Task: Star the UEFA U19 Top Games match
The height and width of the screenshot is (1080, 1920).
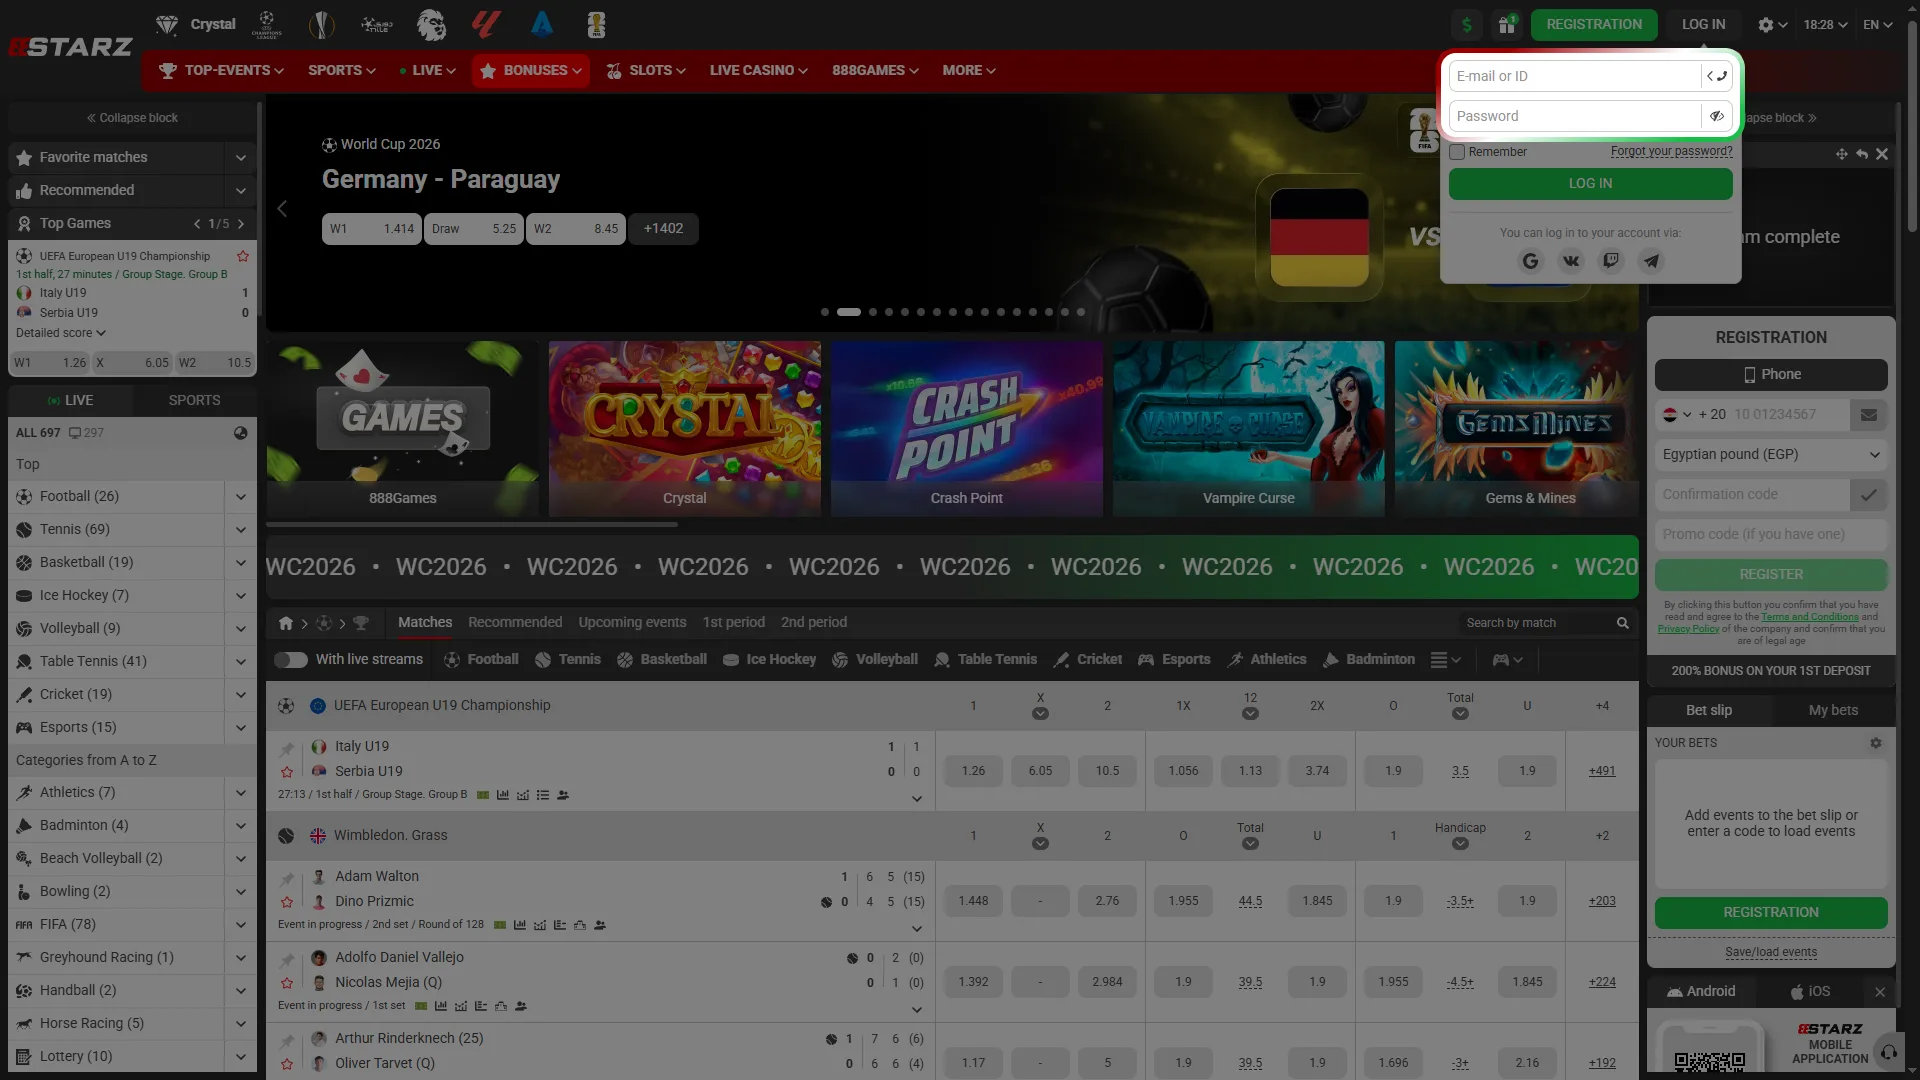Action: 243,256
